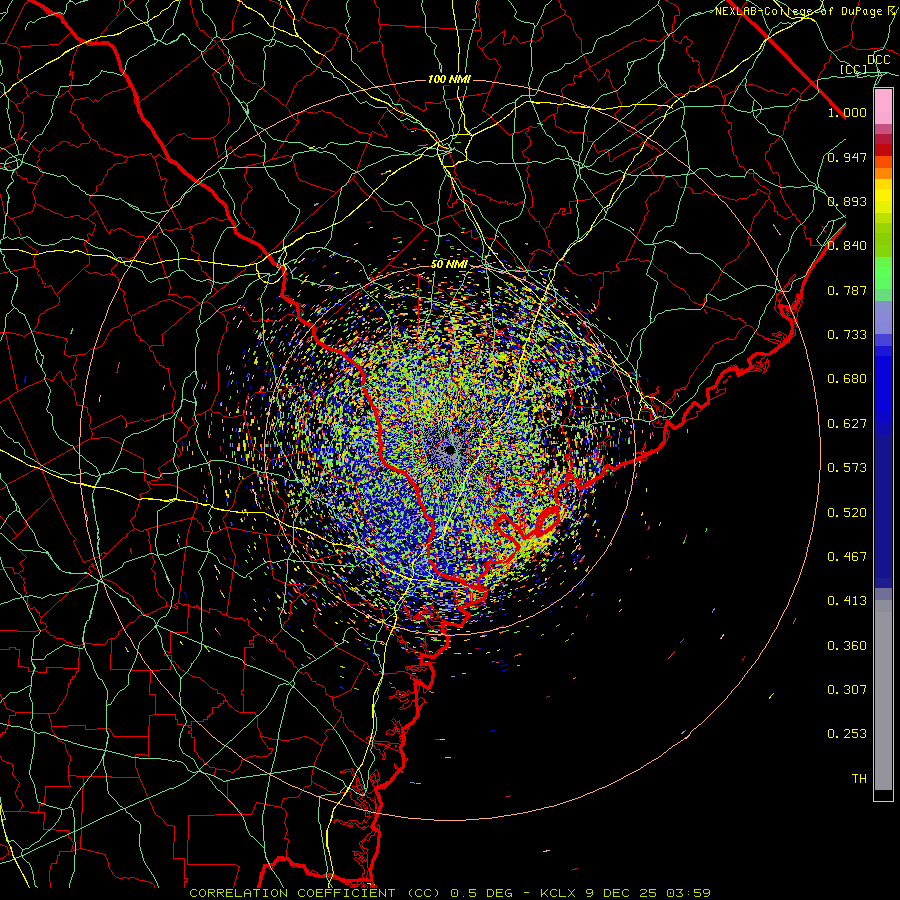Click the gray segment of the color bar
Viewport: 900px width, 900px height.
tap(883, 695)
